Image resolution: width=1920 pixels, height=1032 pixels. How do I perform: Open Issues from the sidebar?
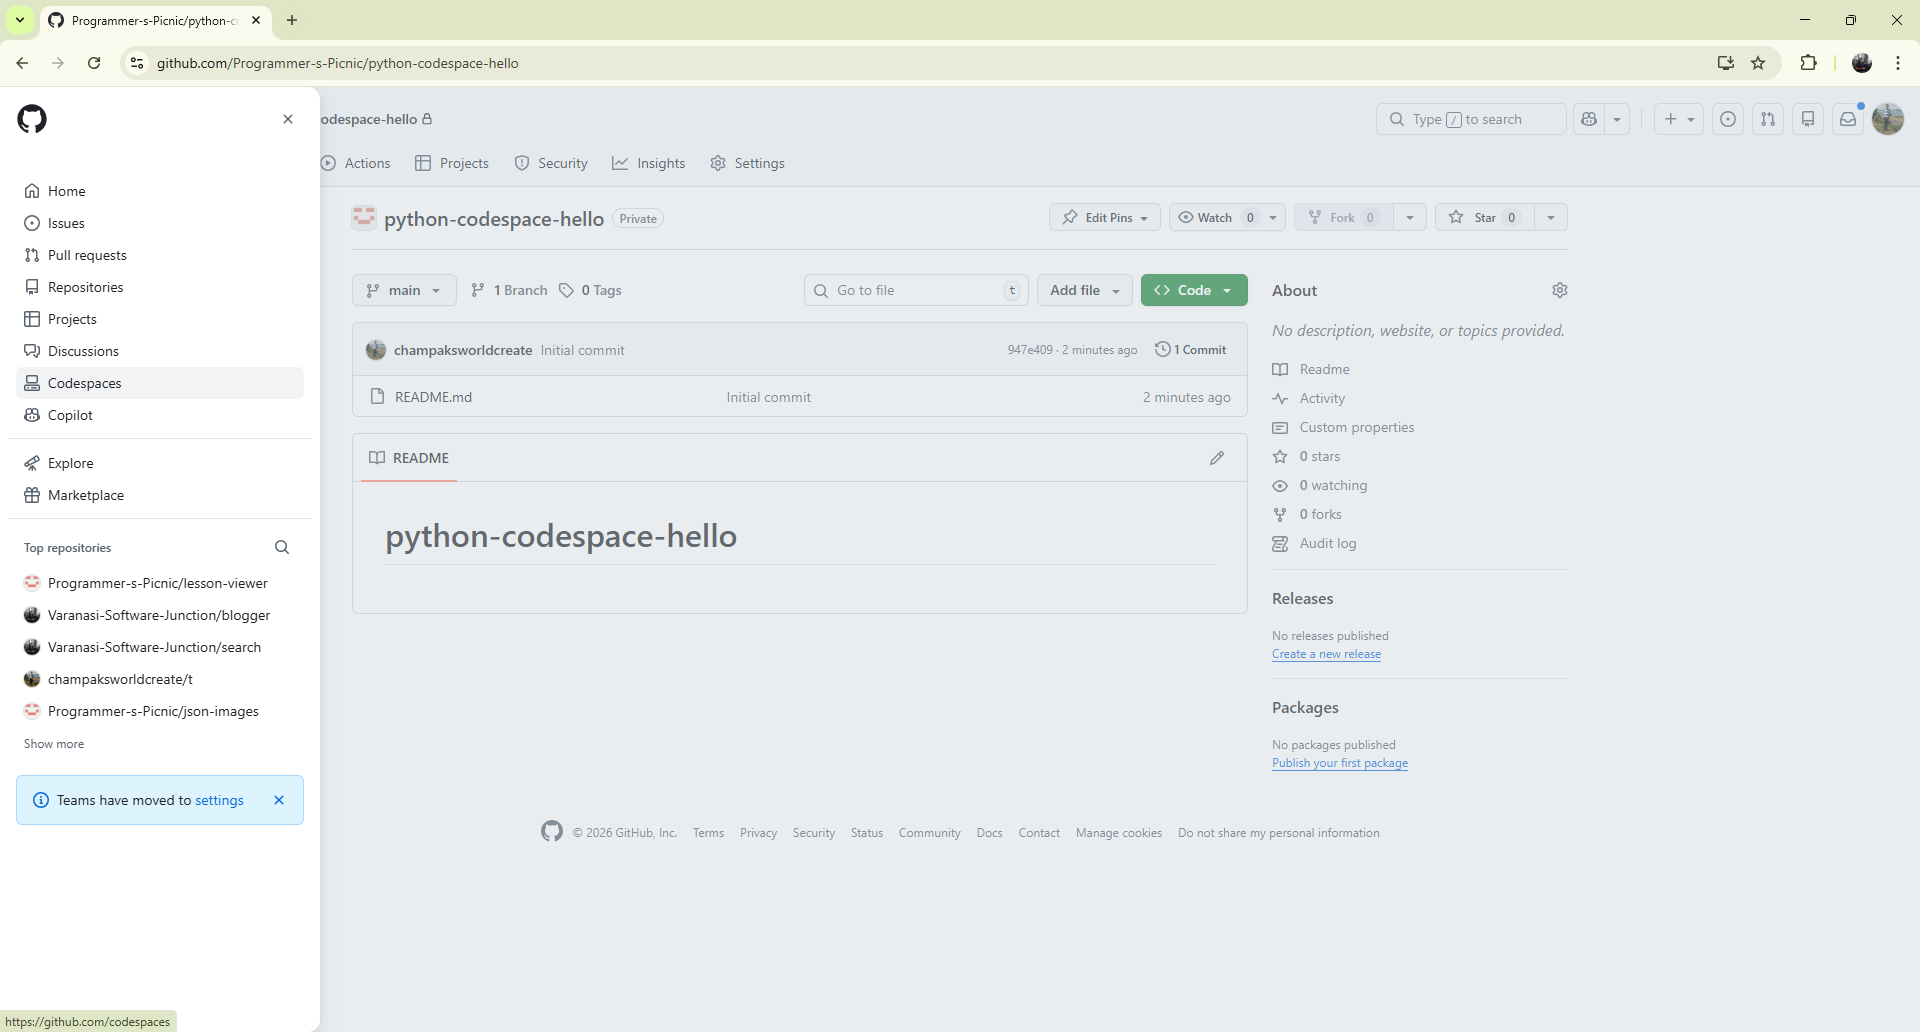pyautogui.click(x=160, y=223)
